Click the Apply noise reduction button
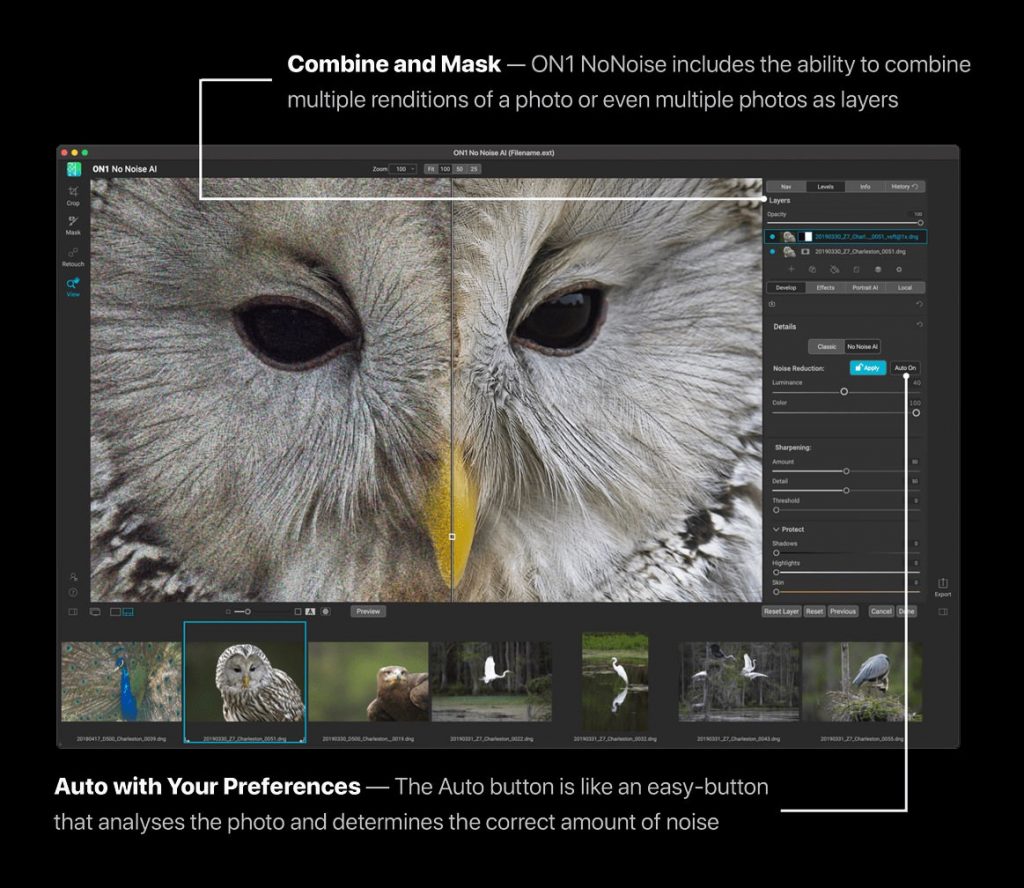 click(x=868, y=368)
